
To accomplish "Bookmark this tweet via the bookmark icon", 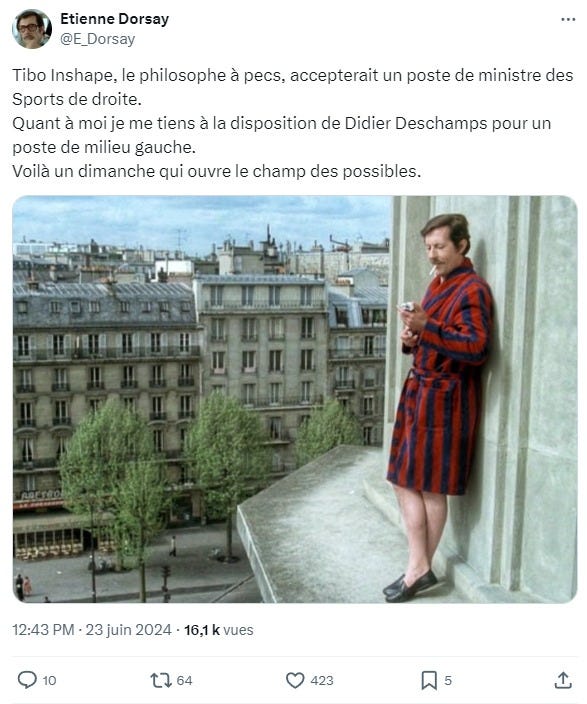I will point(429,680).
